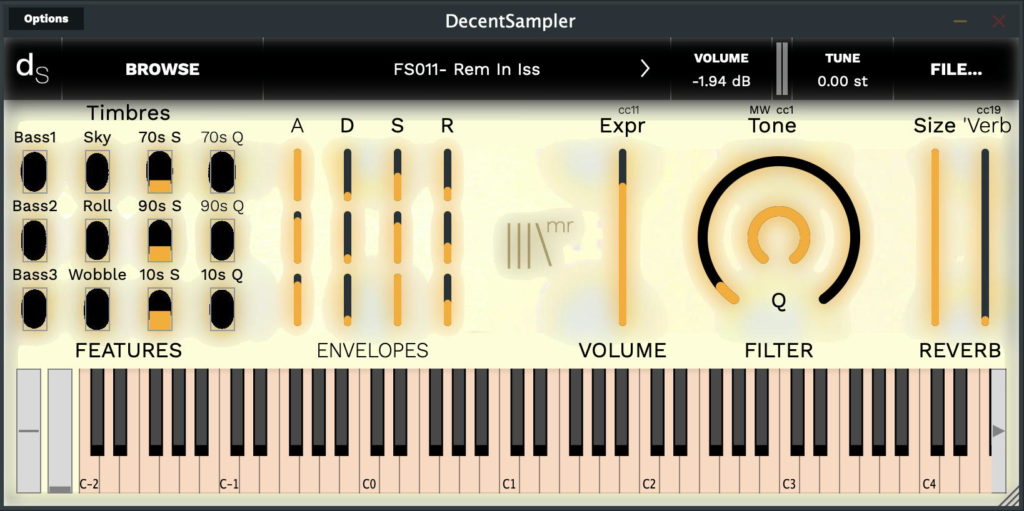Set the top row Attack slider
The image size is (1024, 511).
click(298, 174)
